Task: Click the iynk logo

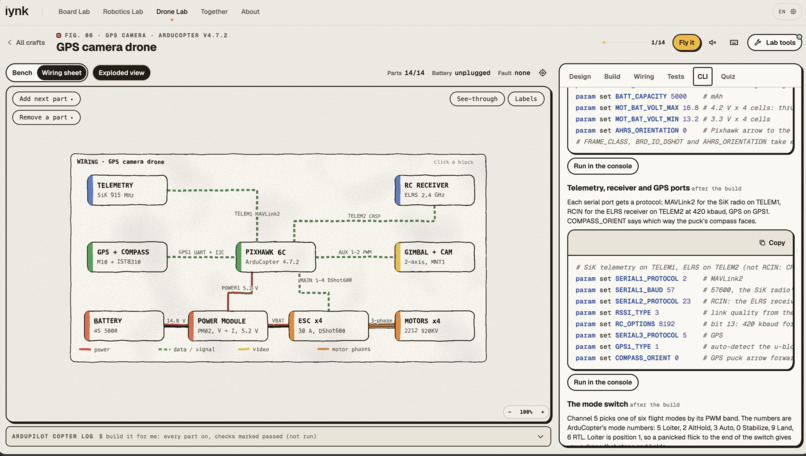Action: coord(16,11)
